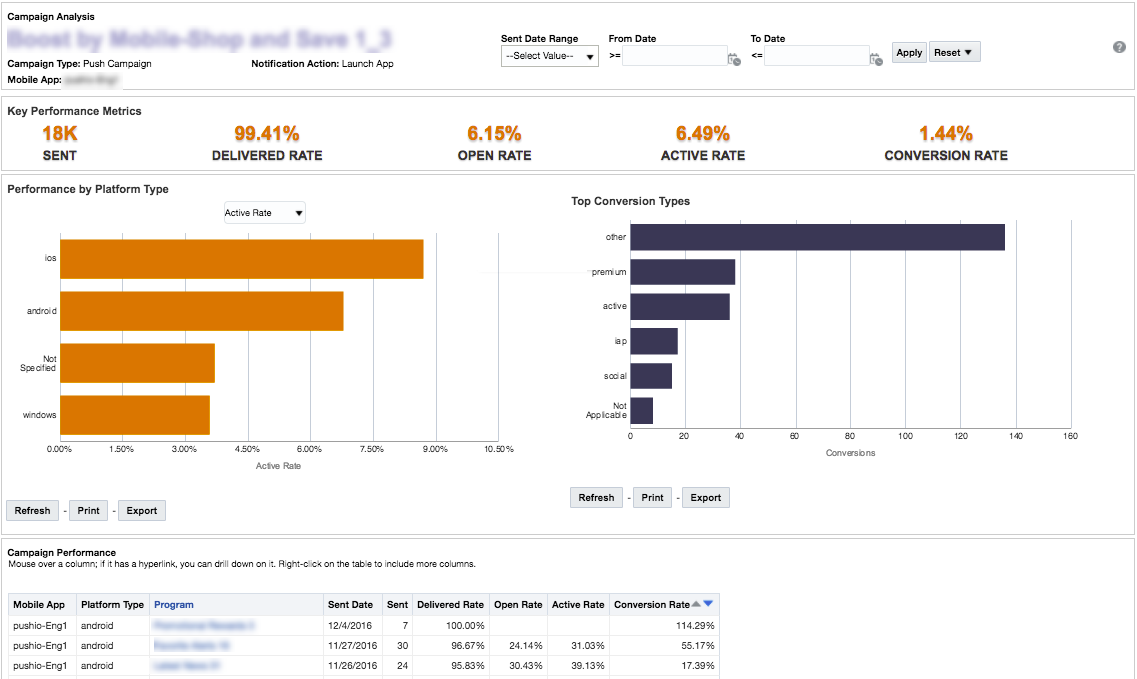Viewport: 1137px width, 679px height.
Task: Click into the From Date field
Action: click(x=674, y=56)
